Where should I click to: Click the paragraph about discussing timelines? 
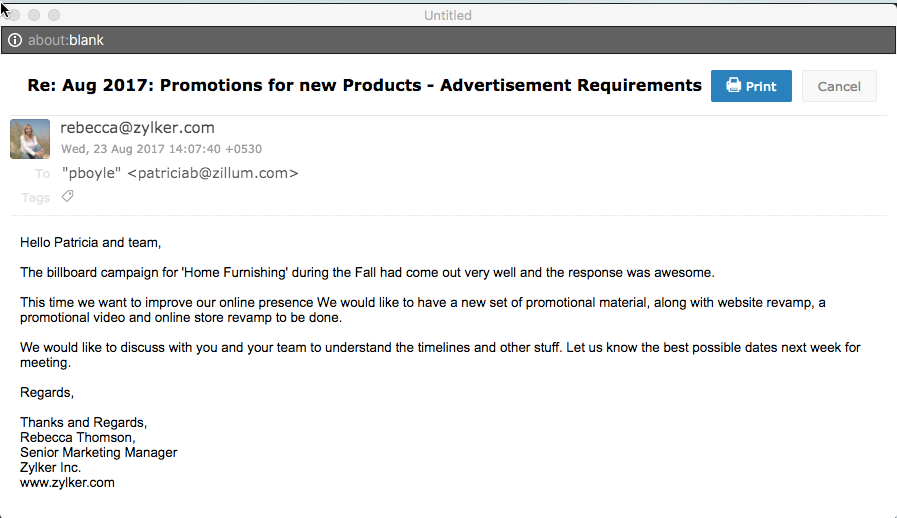click(440, 355)
